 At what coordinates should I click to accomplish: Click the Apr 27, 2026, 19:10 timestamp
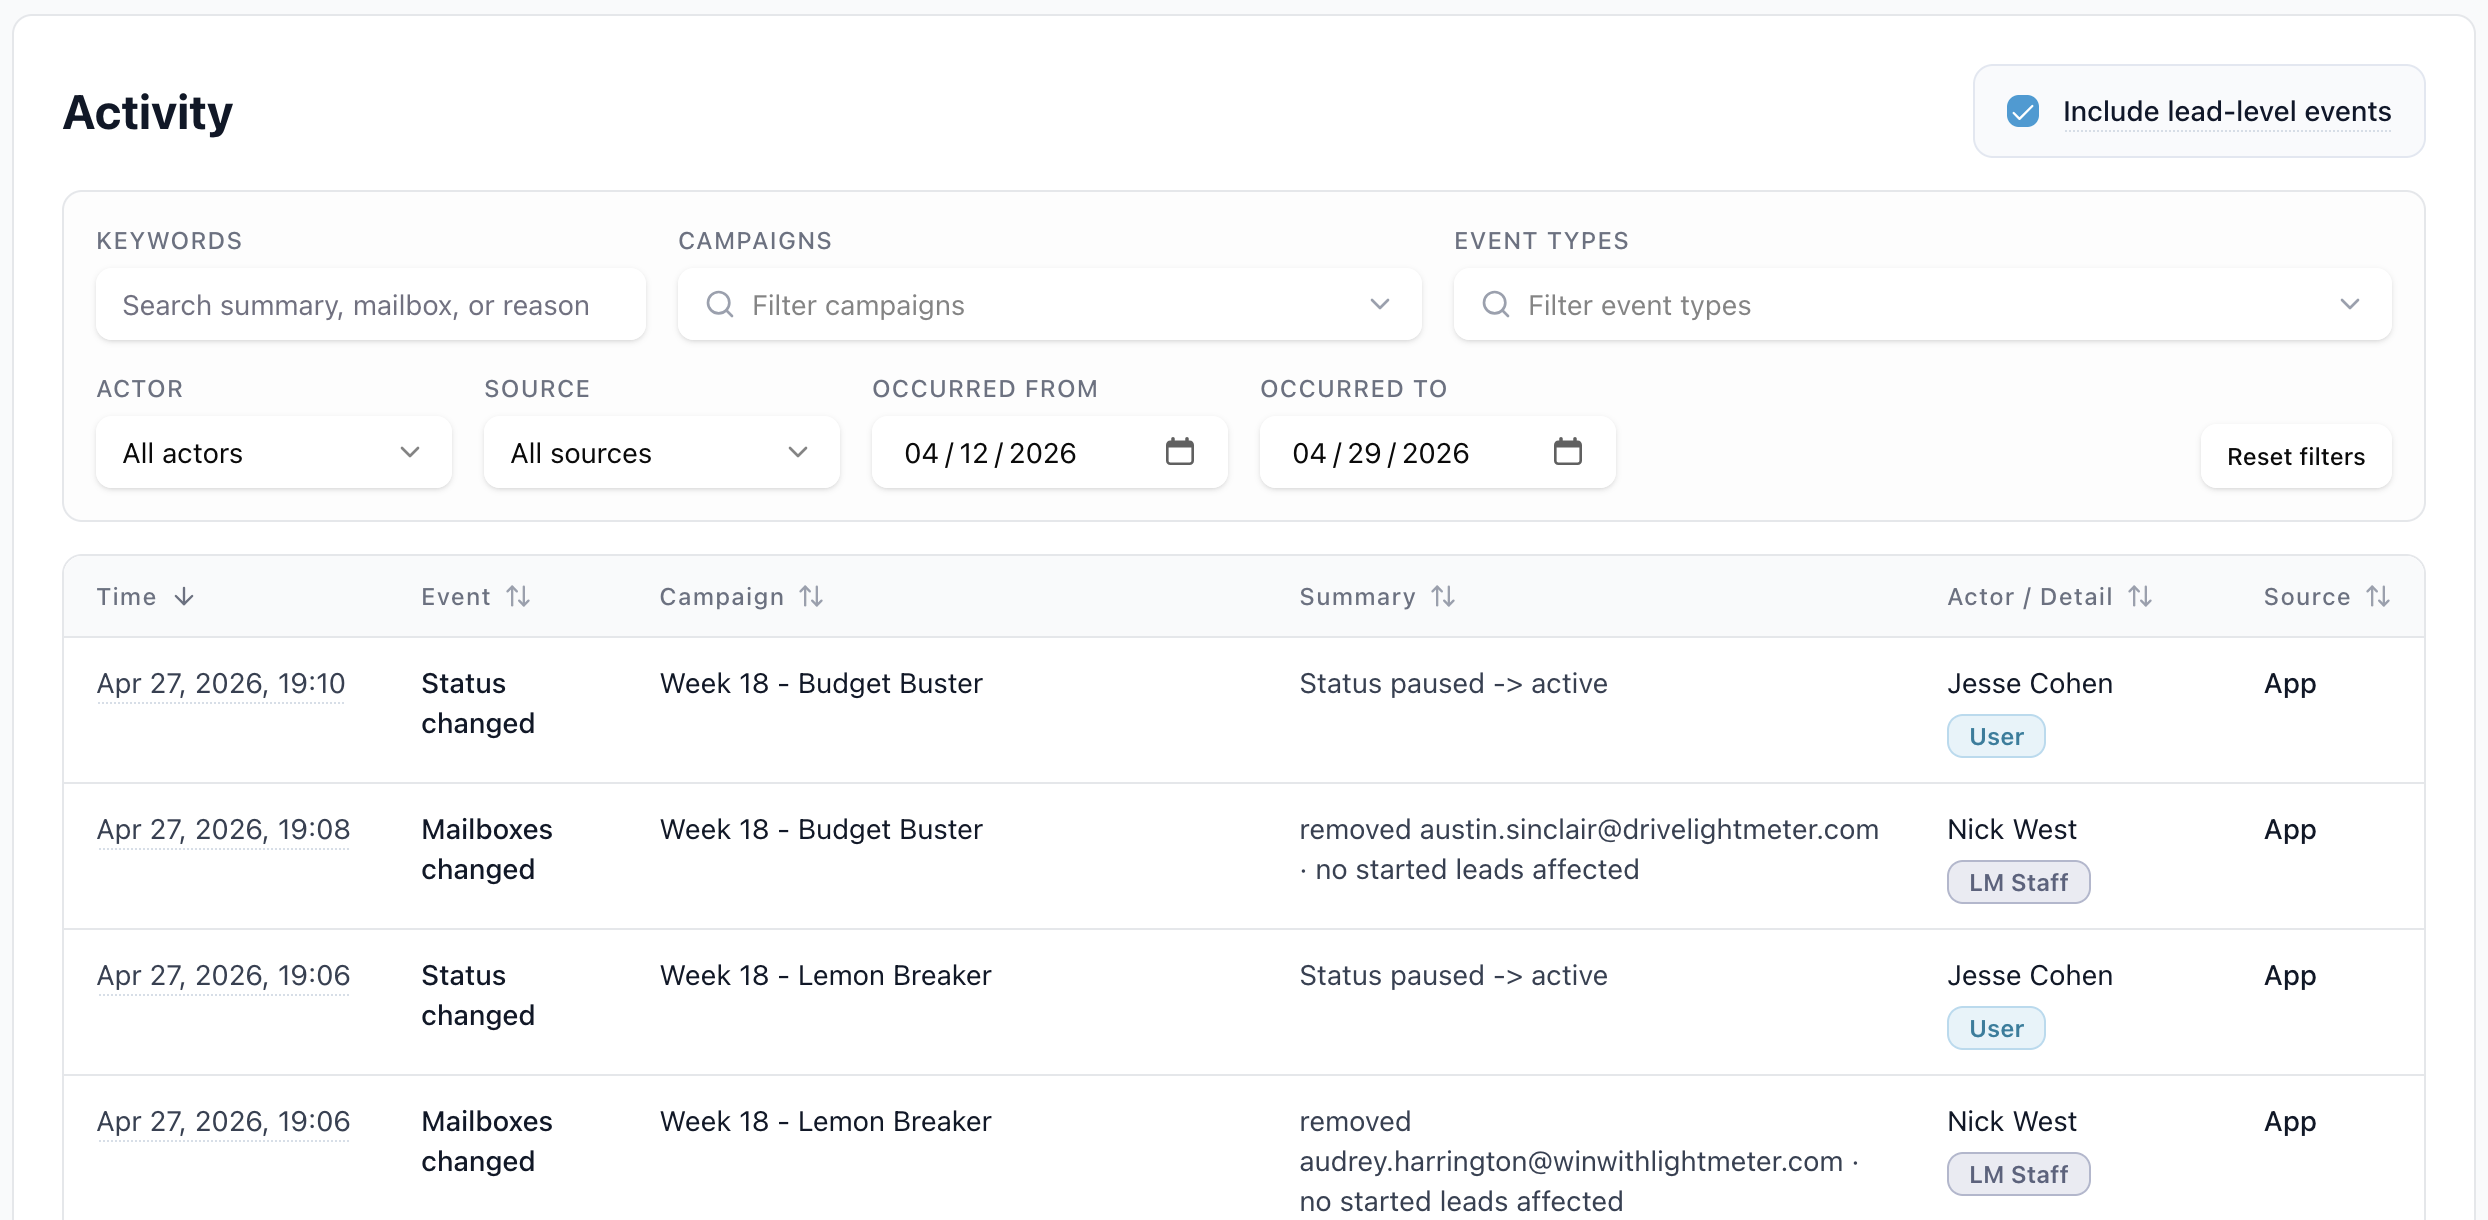point(221,684)
